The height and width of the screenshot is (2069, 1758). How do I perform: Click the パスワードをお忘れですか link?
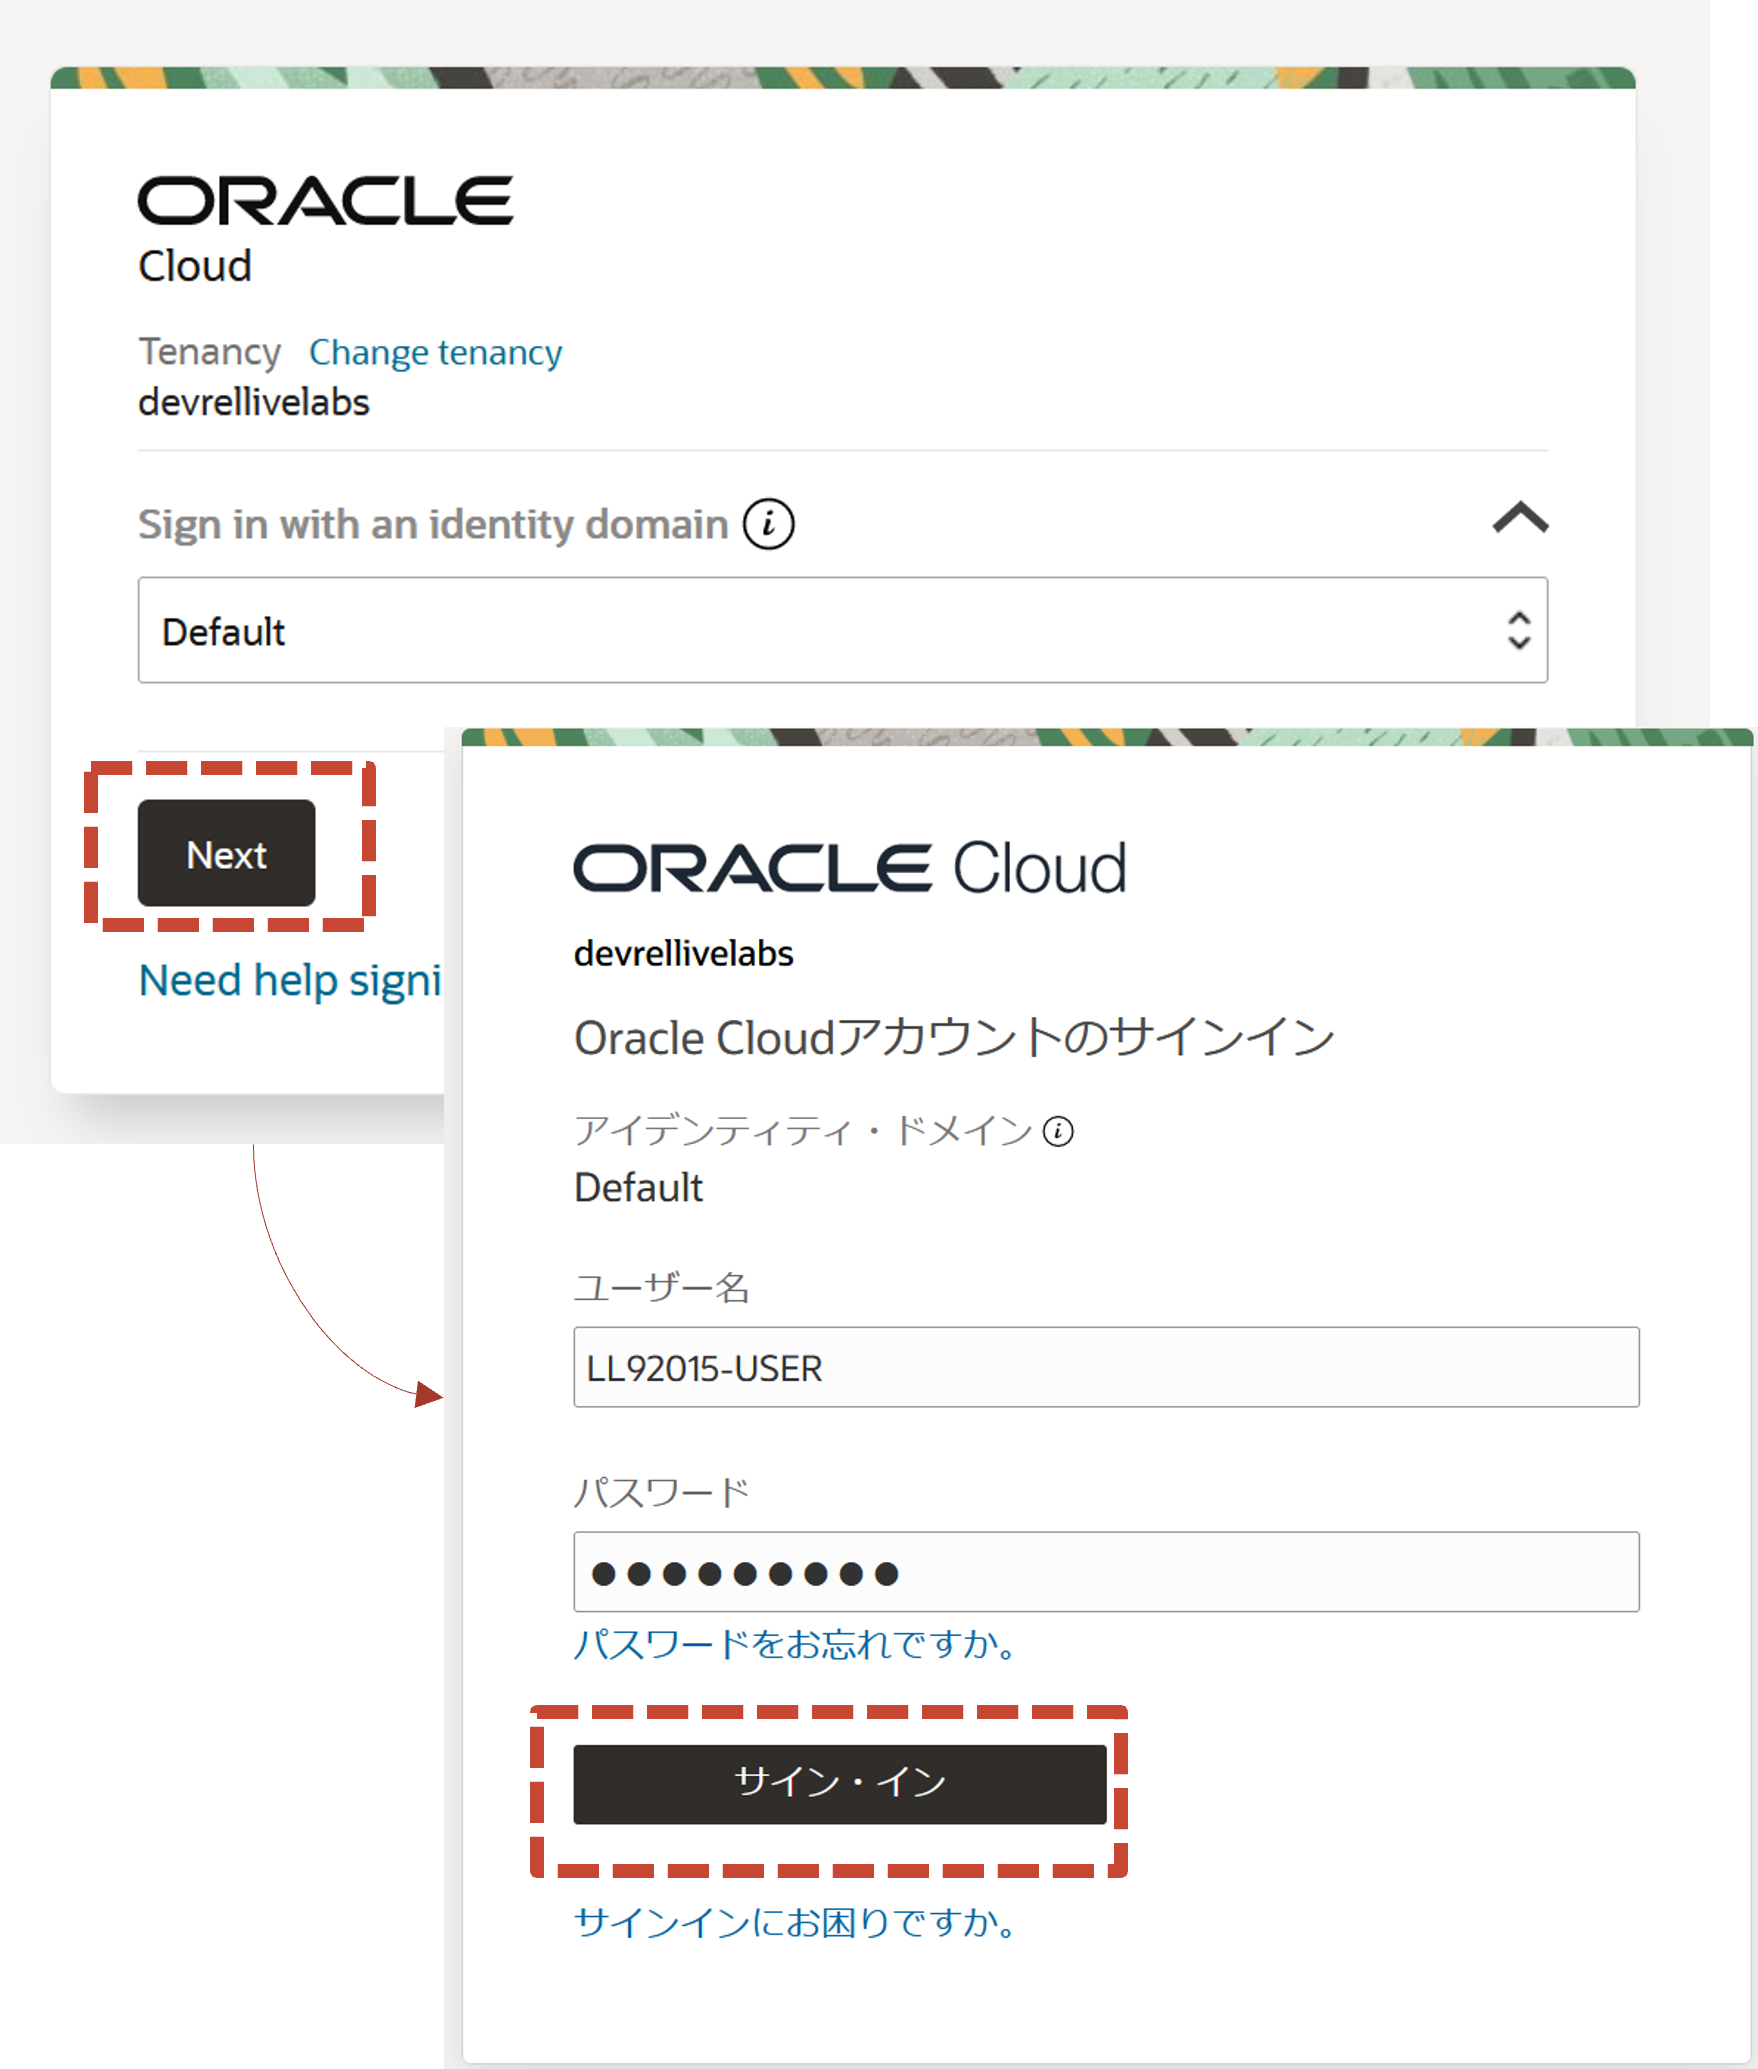[795, 1643]
